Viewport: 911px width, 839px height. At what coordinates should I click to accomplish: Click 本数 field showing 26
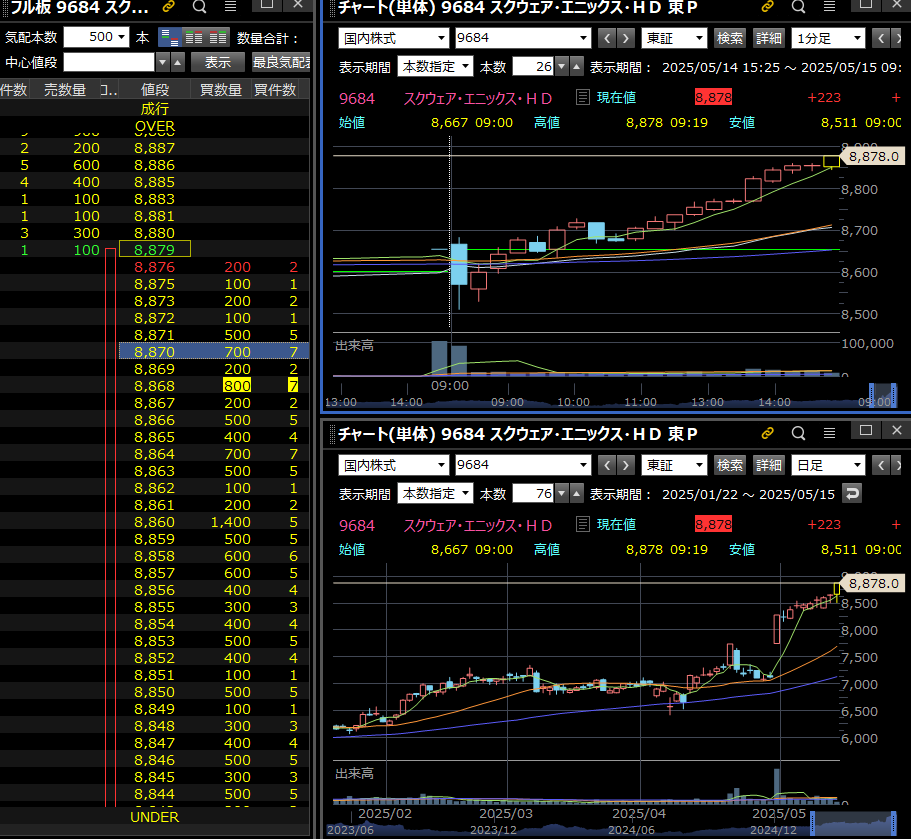[533, 67]
